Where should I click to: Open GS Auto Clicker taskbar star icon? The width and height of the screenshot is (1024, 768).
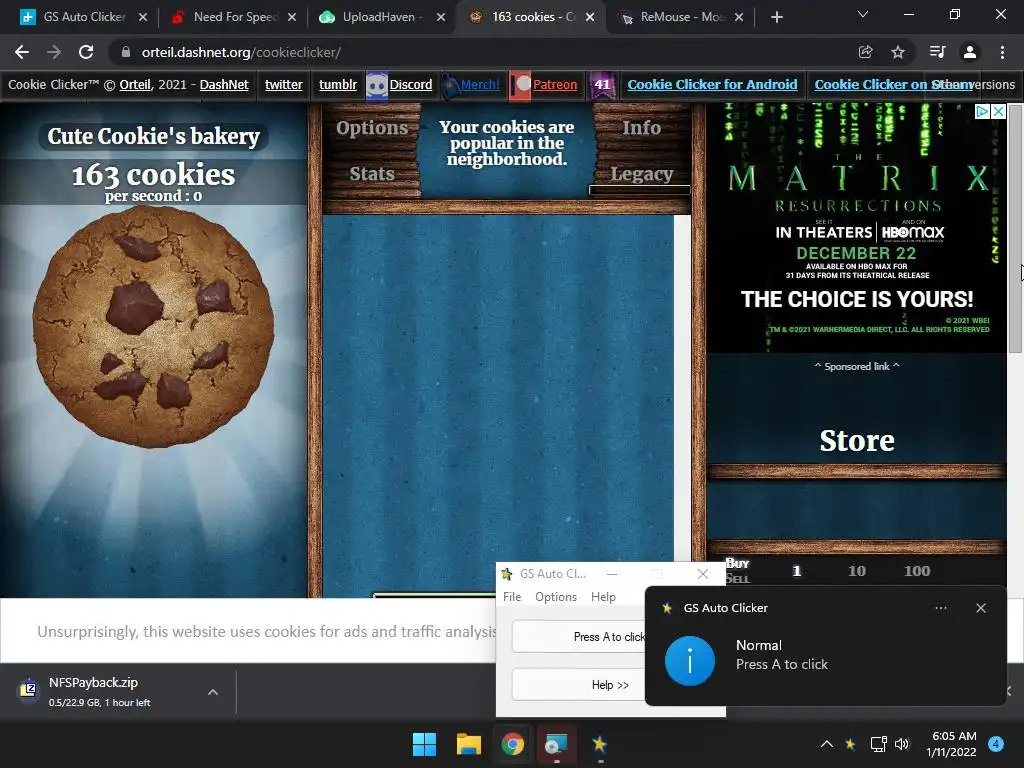click(x=600, y=744)
